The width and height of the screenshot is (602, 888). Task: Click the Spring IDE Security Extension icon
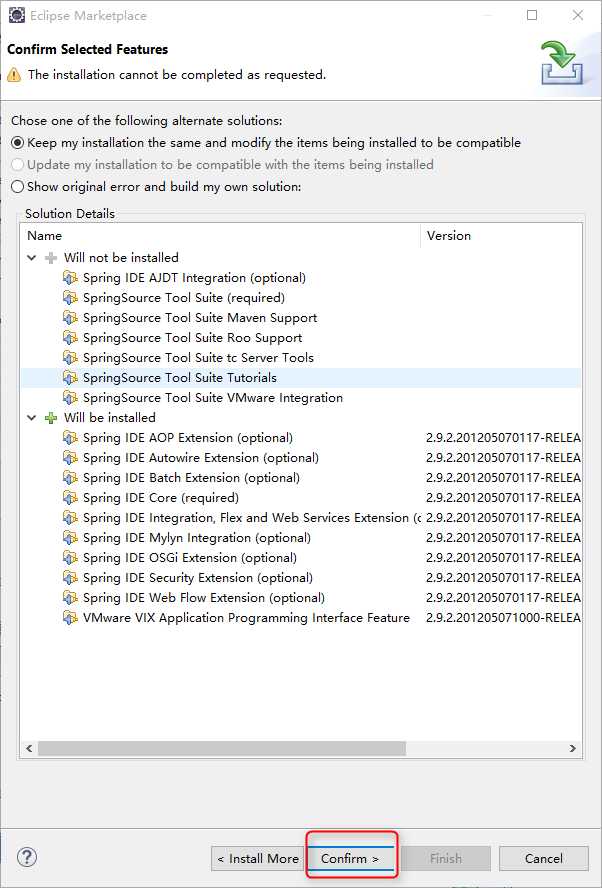[70, 578]
